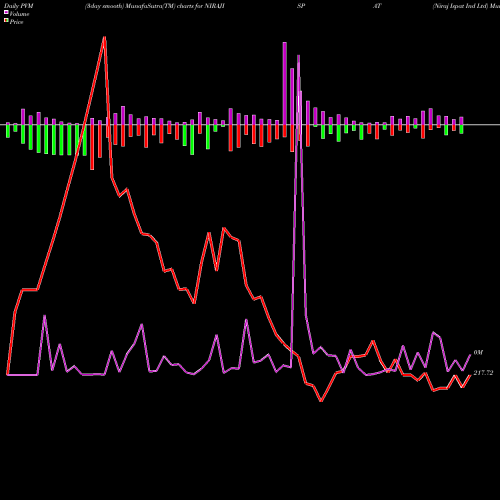Click the '217.72' price value label
The image size is (500, 500).
(483, 373)
